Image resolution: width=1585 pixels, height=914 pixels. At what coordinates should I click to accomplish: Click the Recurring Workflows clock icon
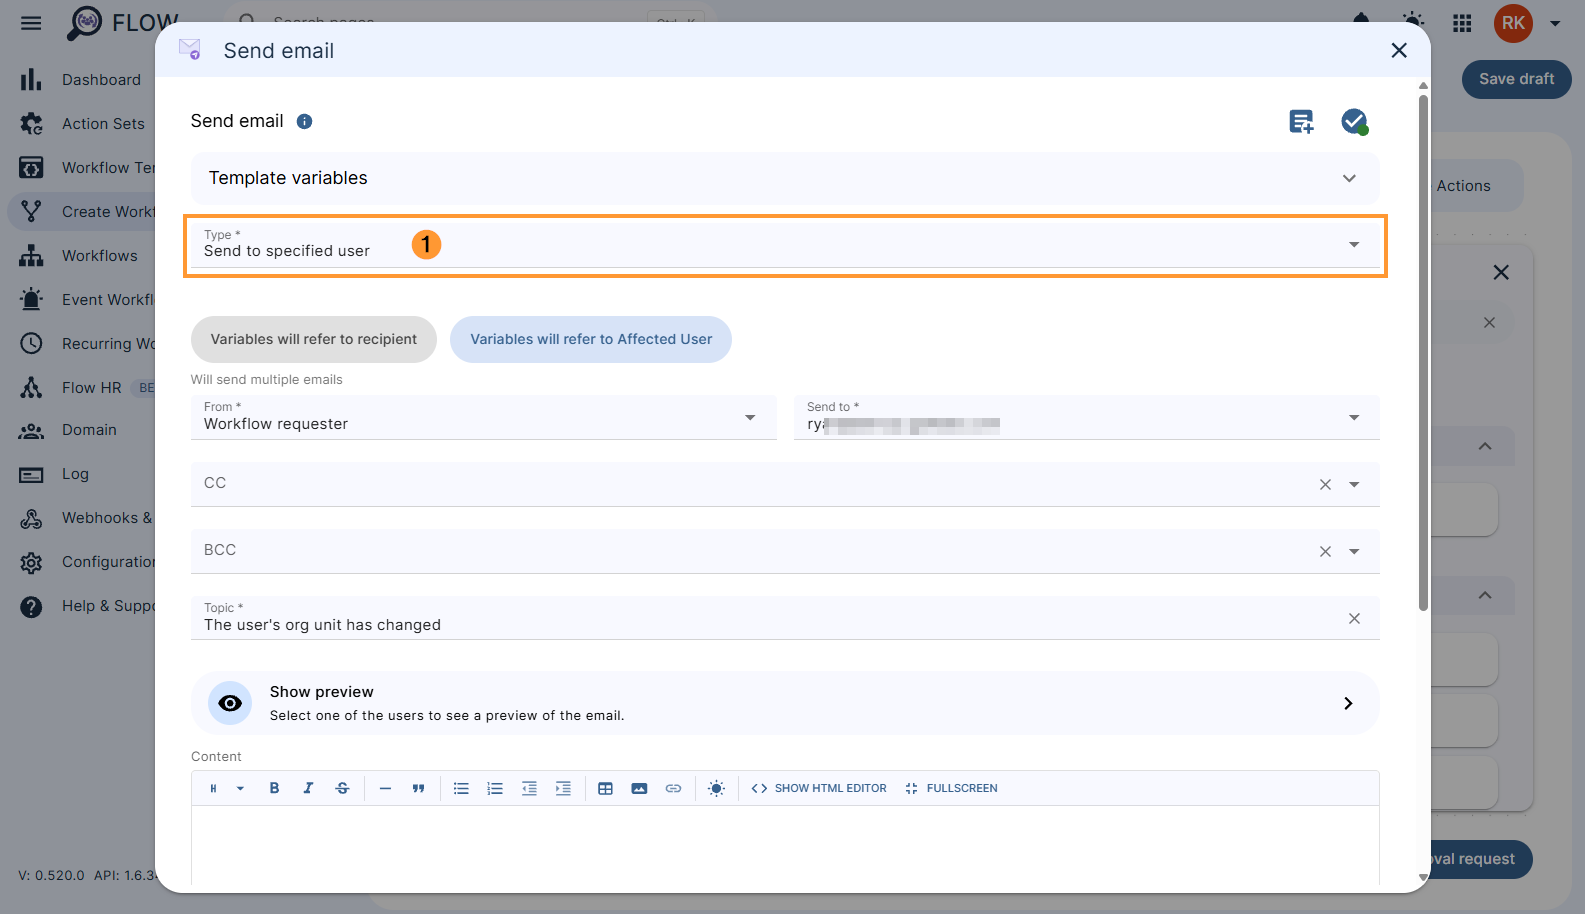[31, 344]
